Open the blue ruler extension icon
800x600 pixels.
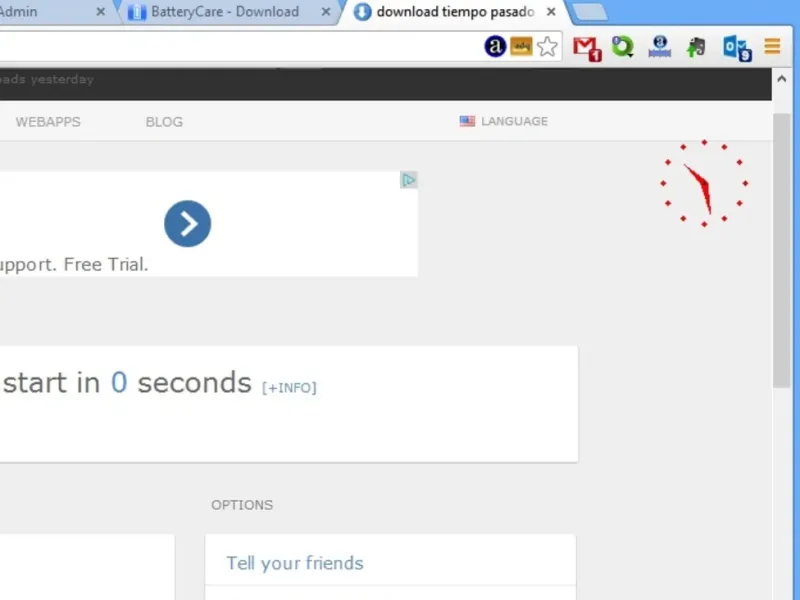[660, 47]
